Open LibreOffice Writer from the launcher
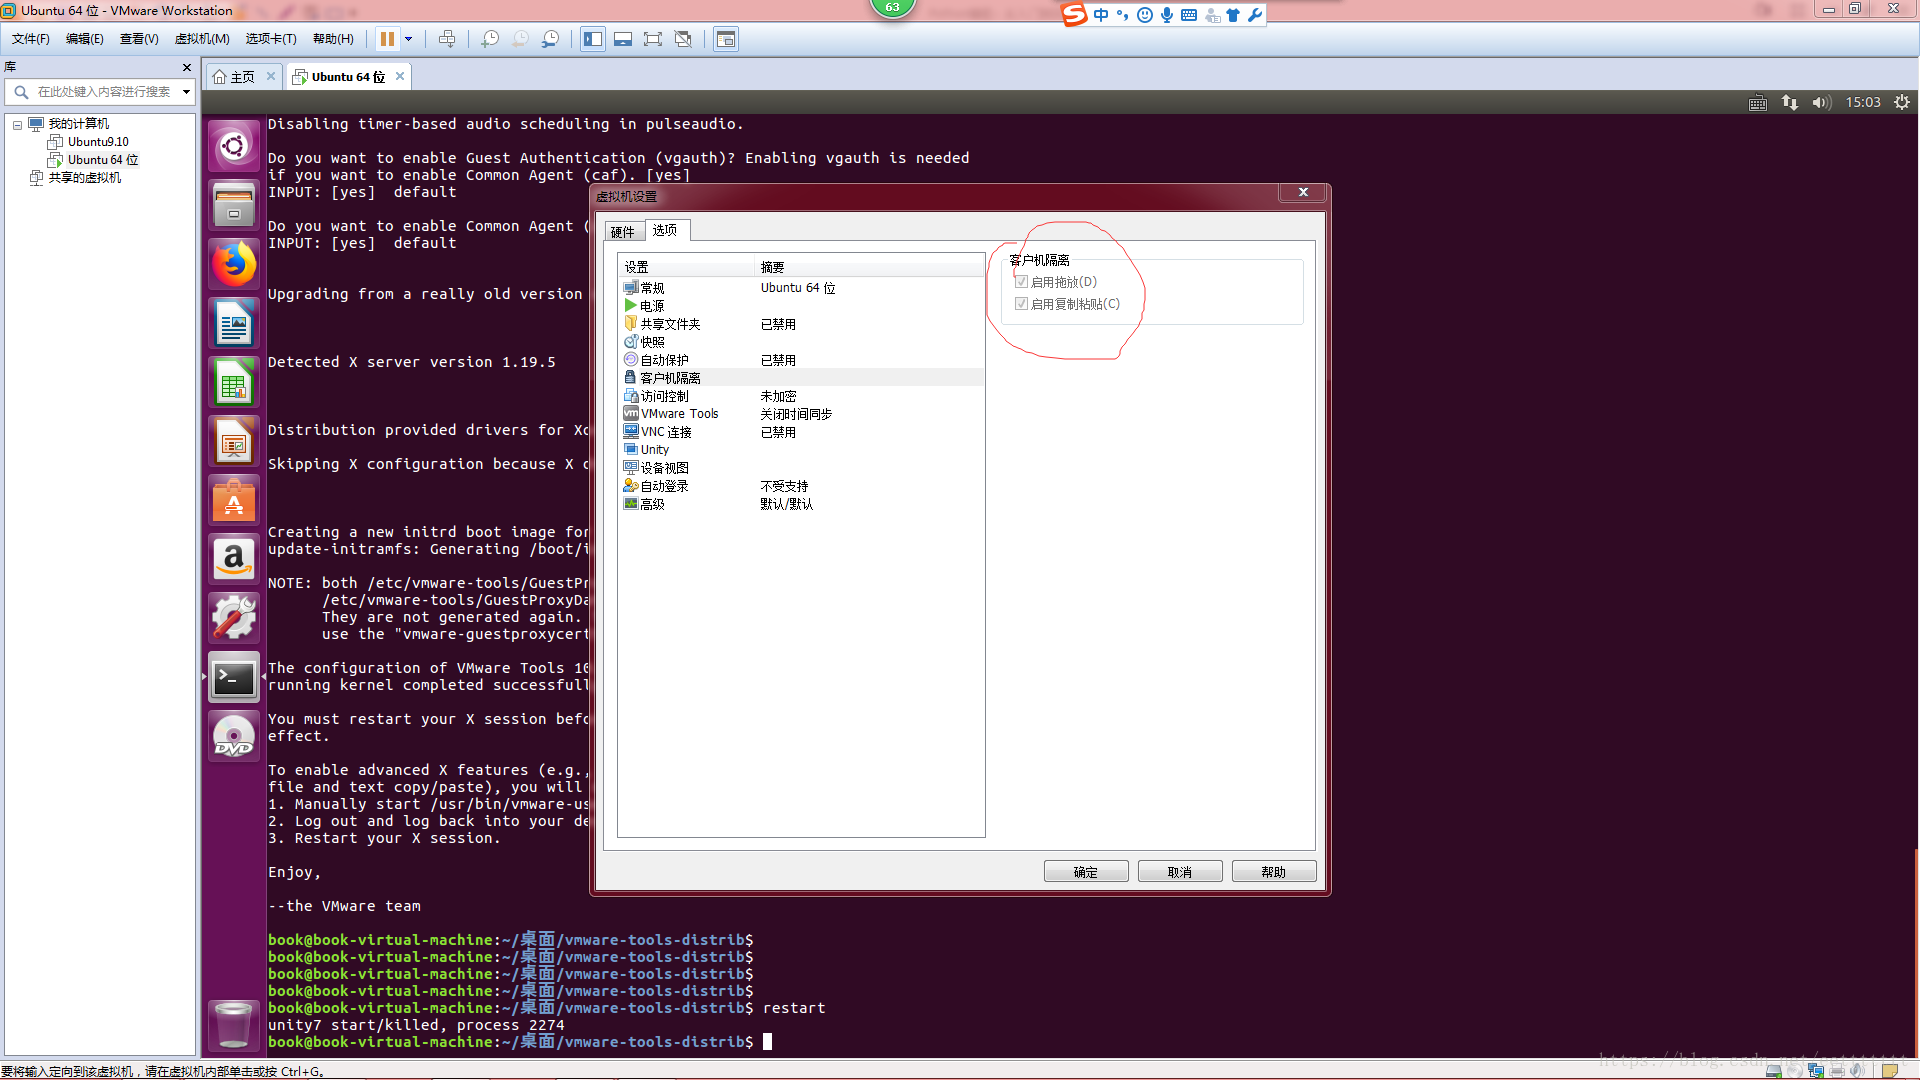The image size is (1920, 1080). point(234,323)
